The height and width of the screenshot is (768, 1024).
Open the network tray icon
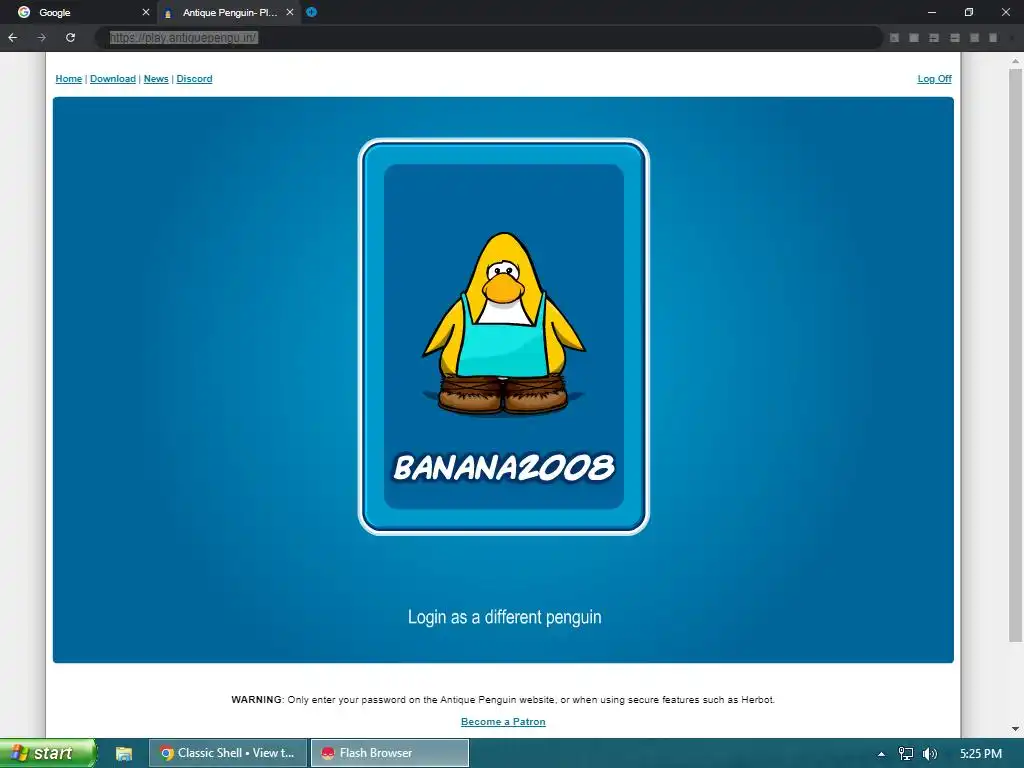(x=906, y=754)
